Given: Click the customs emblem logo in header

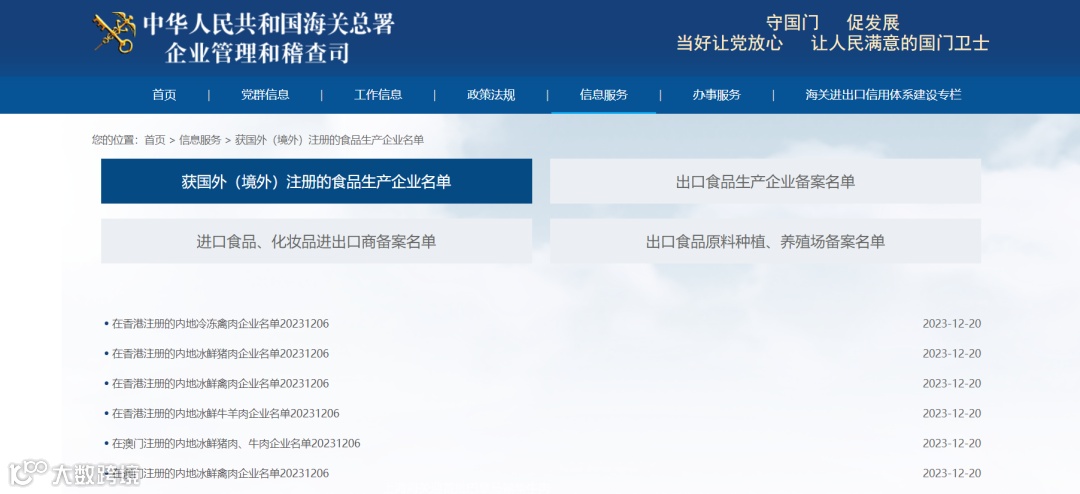Looking at the screenshot, I should 115,32.
